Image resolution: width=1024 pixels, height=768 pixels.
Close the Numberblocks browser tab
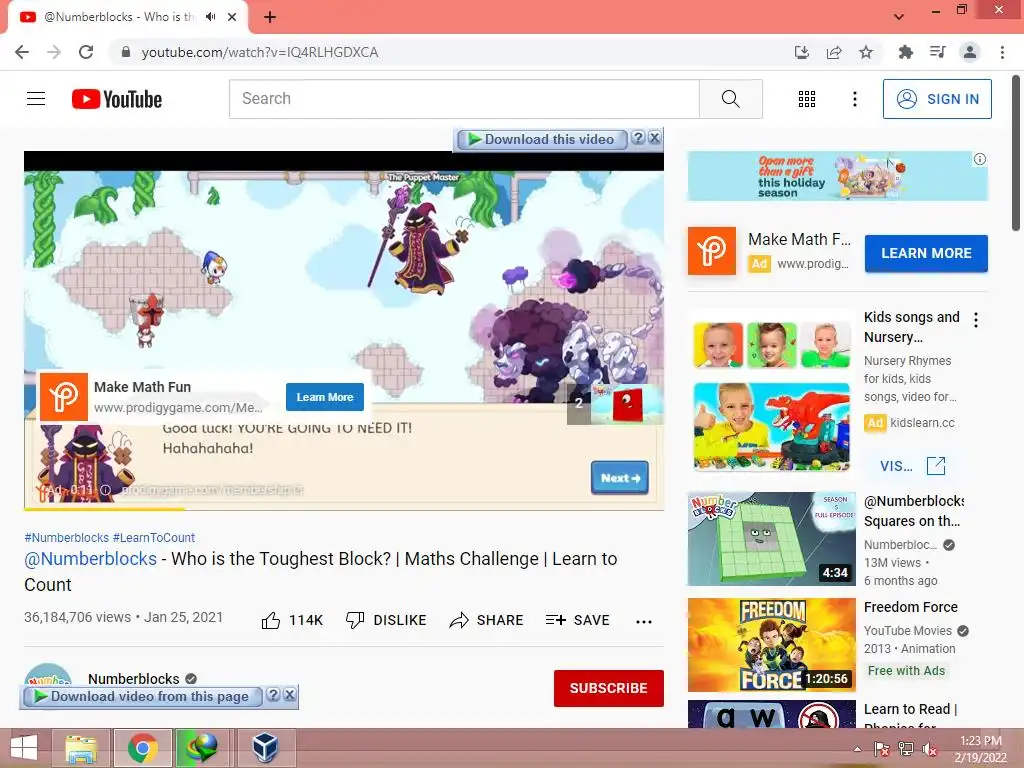tap(232, 17)
